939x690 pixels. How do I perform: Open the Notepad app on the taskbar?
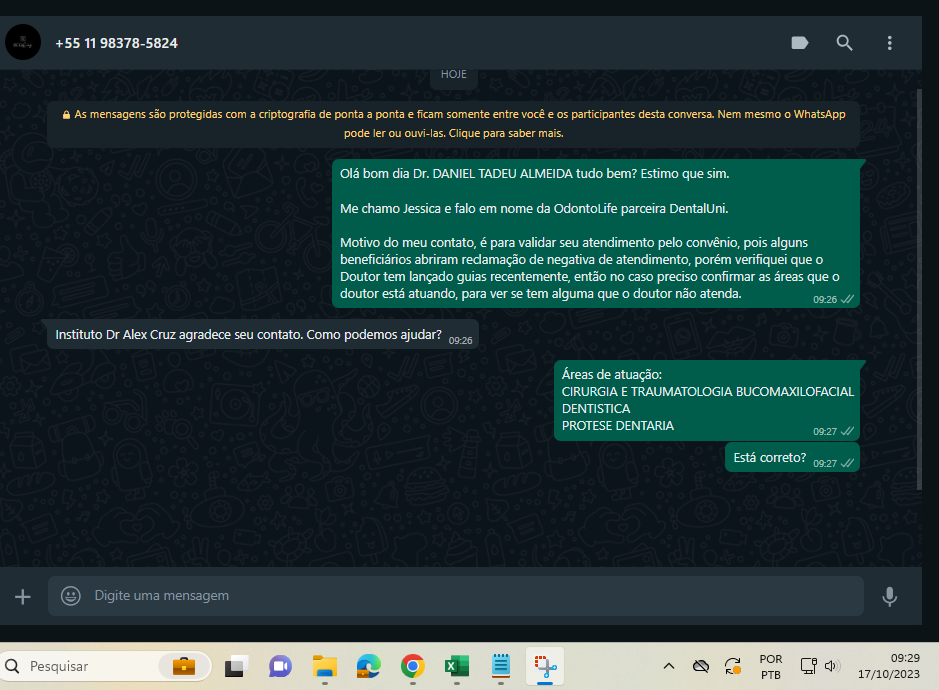[501, 666]
